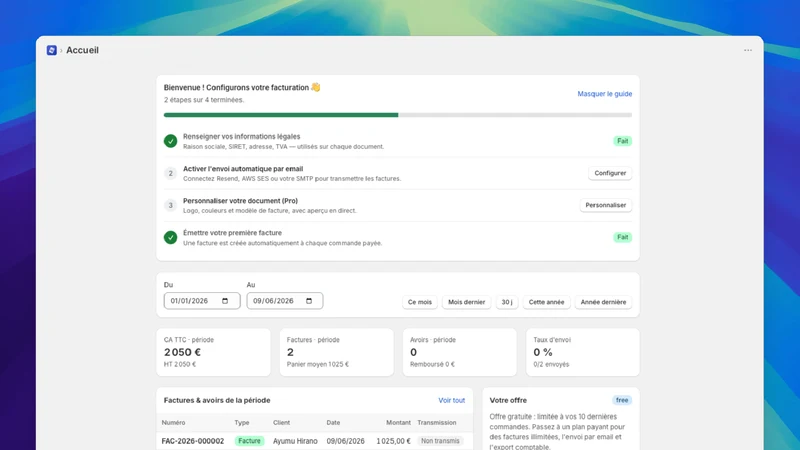Open the three-dots more menu
The image size is (800, 450).
pos(747,50)
